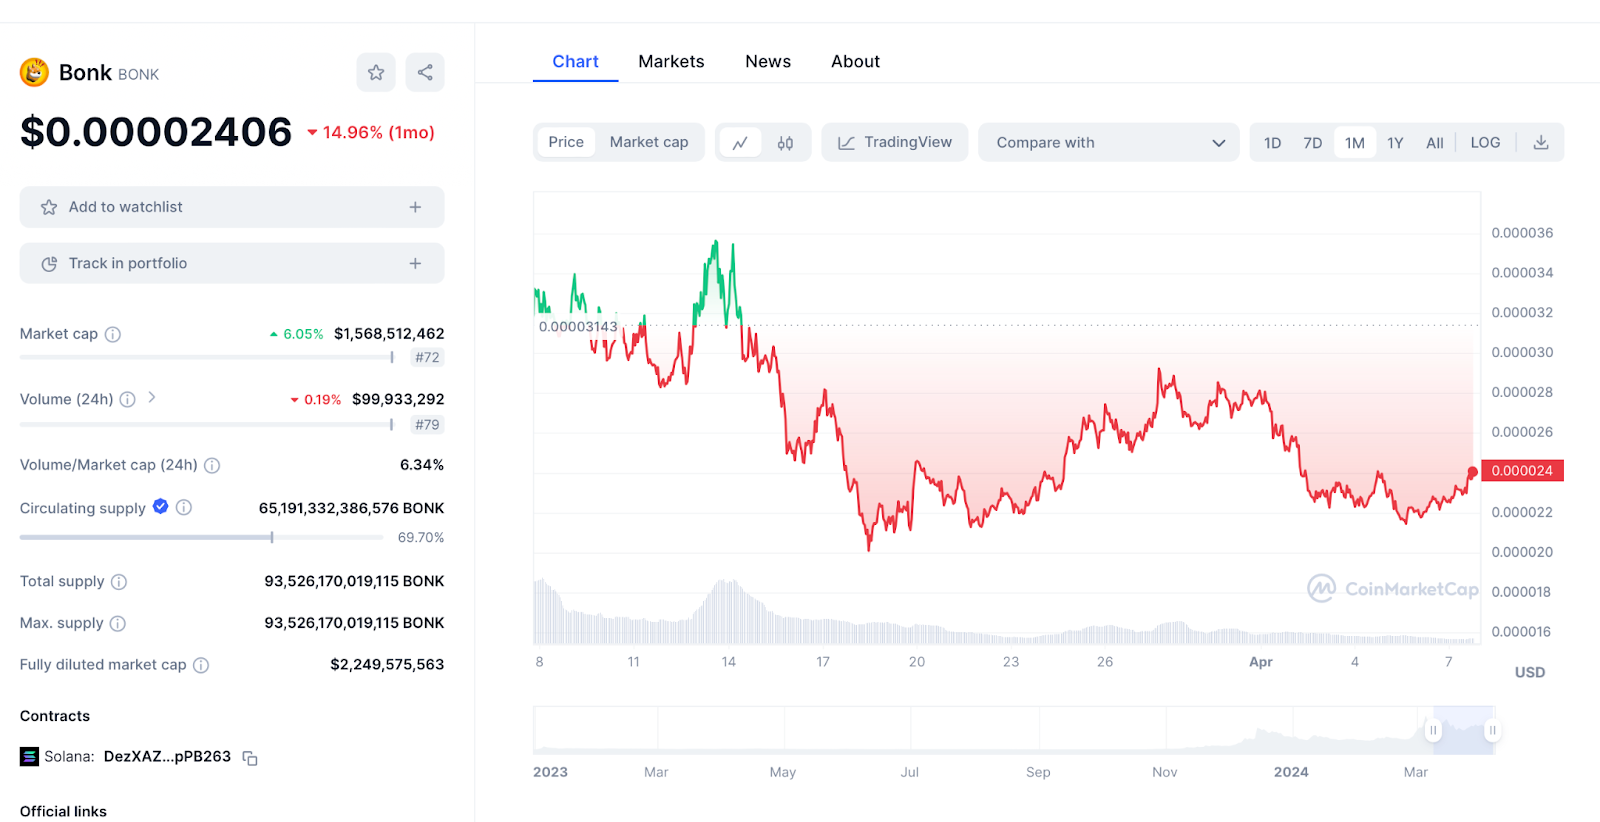Screen dimensions: 1600x822
Task: Click Add to watchlist button
Action: [x=232, y=207]
